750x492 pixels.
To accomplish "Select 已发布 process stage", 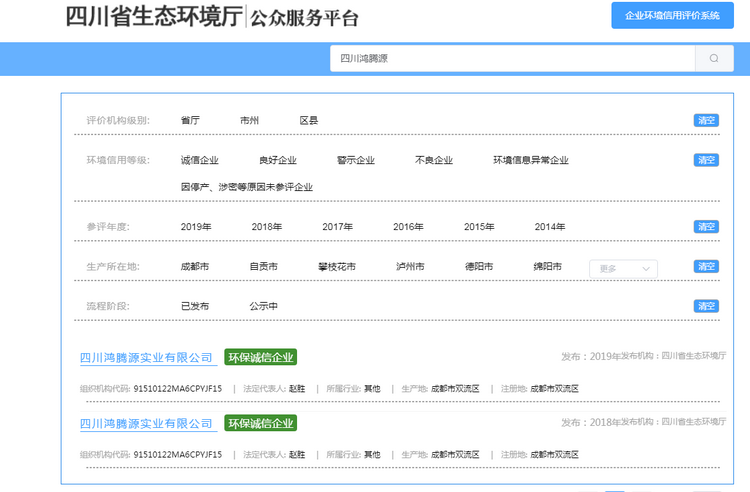I will tap(194, 306).
